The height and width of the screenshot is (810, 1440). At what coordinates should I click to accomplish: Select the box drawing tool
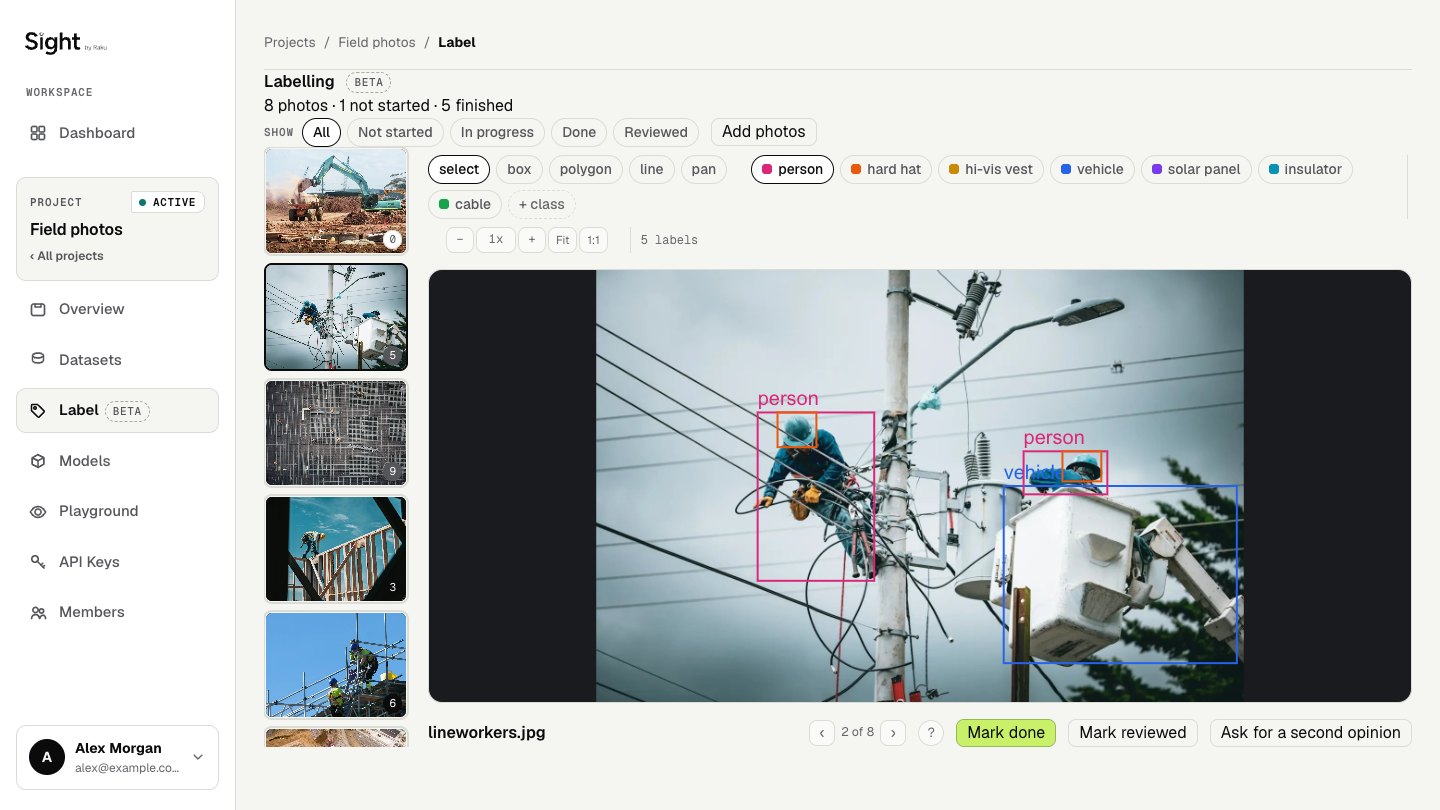519,169
